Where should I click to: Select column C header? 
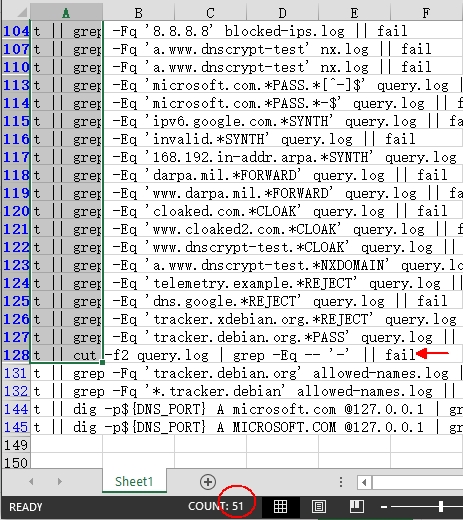click(x=210, y=13)
